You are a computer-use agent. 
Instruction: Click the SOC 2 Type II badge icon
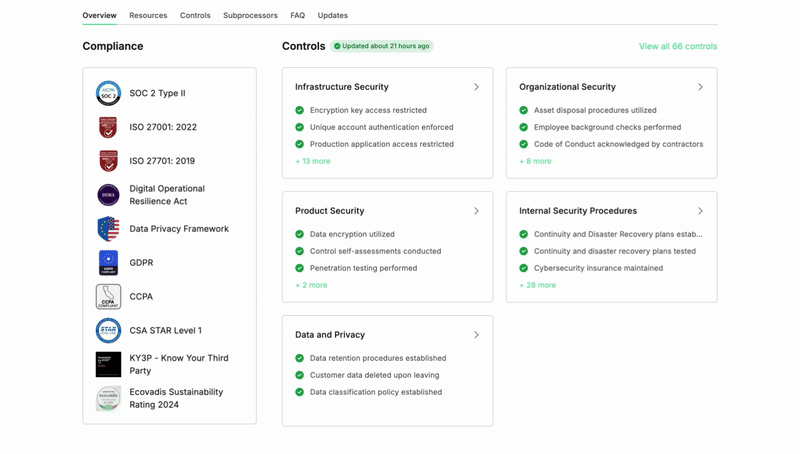[108, 93]
